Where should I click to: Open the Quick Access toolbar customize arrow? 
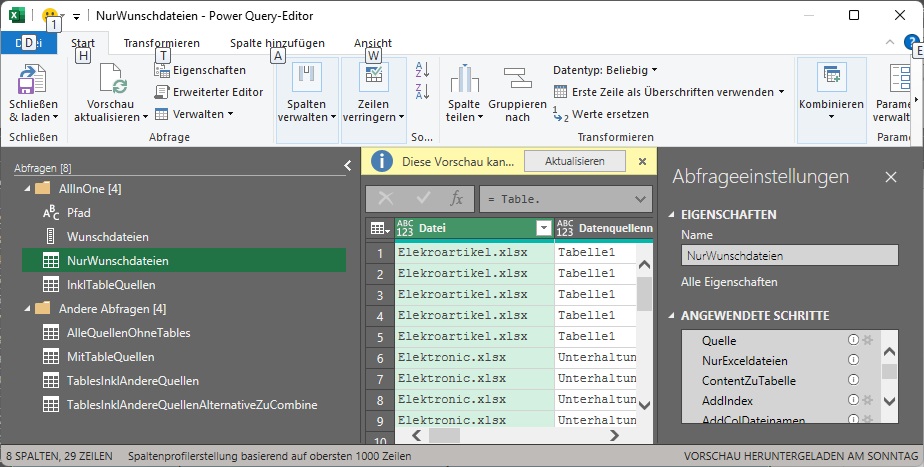click(77, 16)
